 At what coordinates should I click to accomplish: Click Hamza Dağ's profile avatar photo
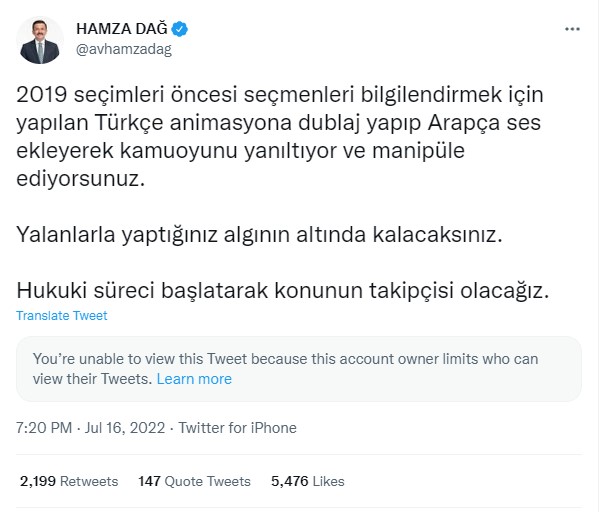pyautogui.click(x=41, y=39)
